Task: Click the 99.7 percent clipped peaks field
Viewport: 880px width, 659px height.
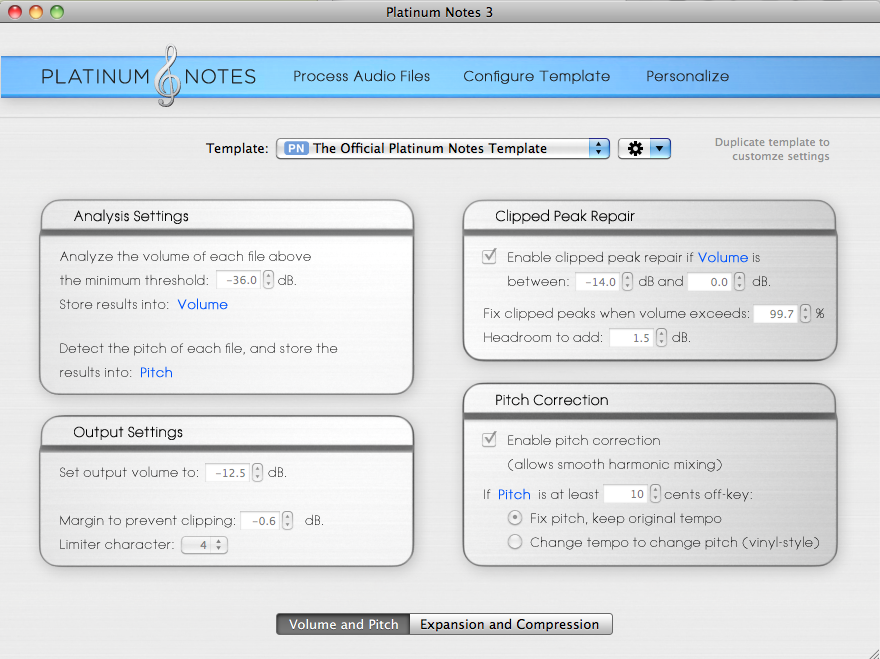Action: tap(776, 313)
